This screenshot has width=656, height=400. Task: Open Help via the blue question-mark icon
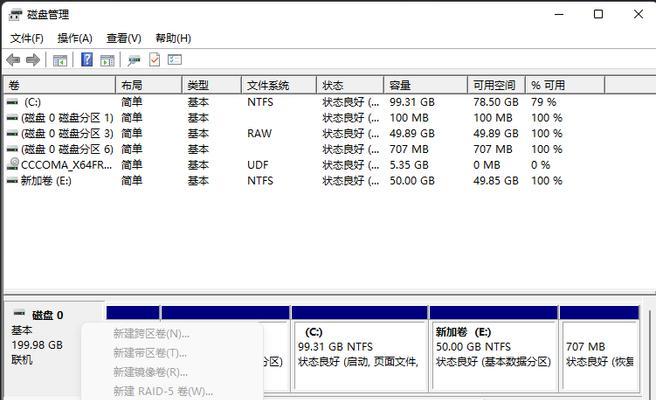[87, 60]
